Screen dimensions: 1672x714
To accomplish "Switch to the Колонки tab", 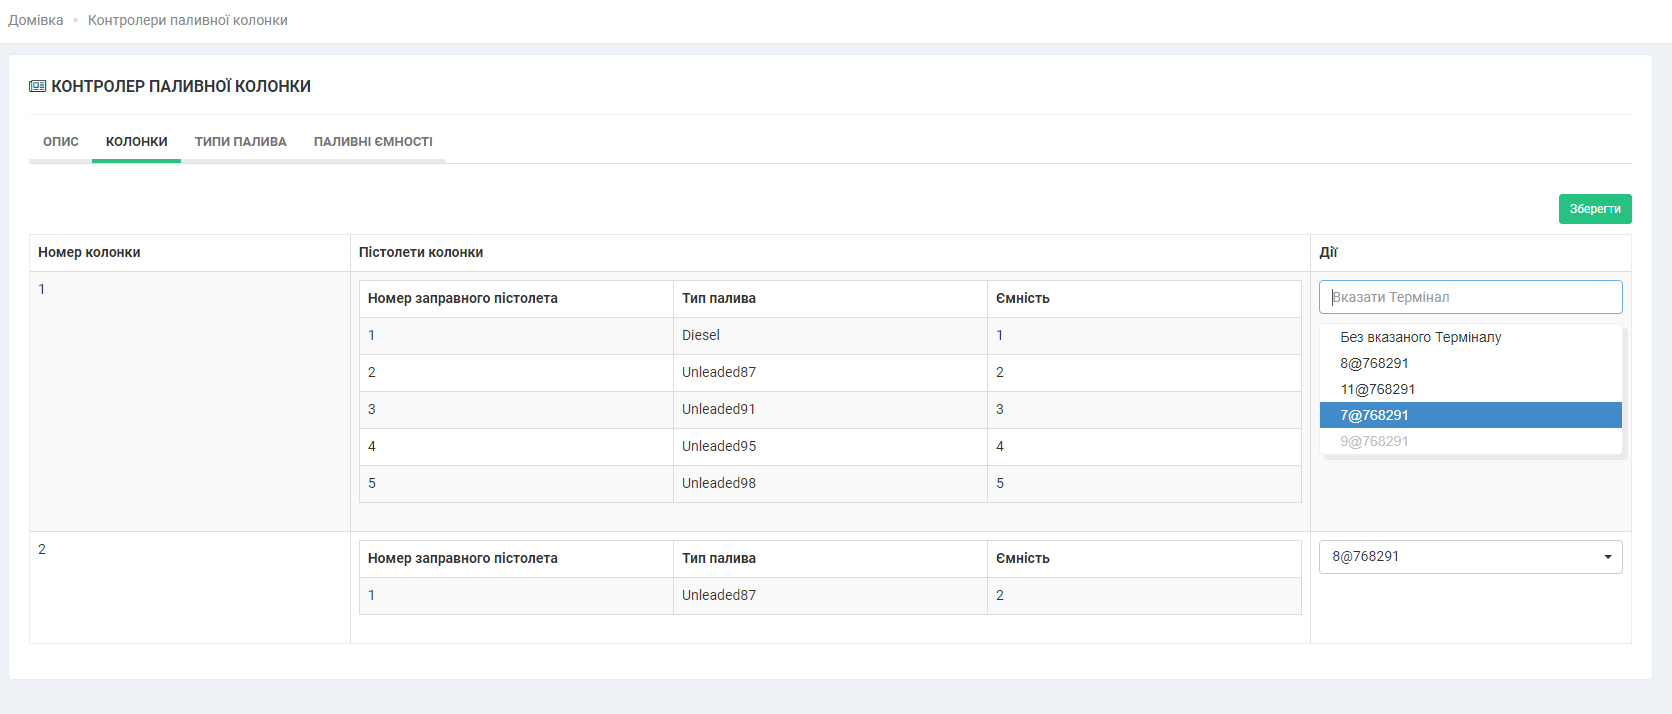I will pyautogui.click(x=137, y=142).
